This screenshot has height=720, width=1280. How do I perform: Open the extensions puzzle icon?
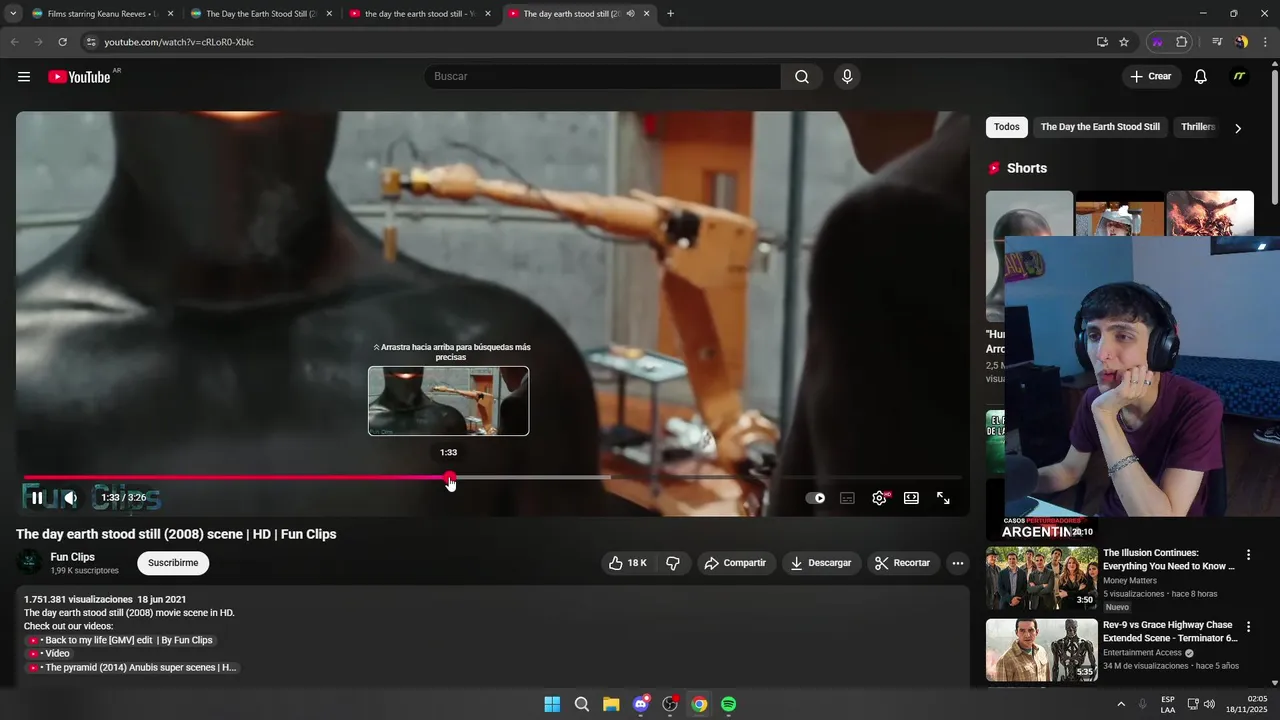point(1182,42)
